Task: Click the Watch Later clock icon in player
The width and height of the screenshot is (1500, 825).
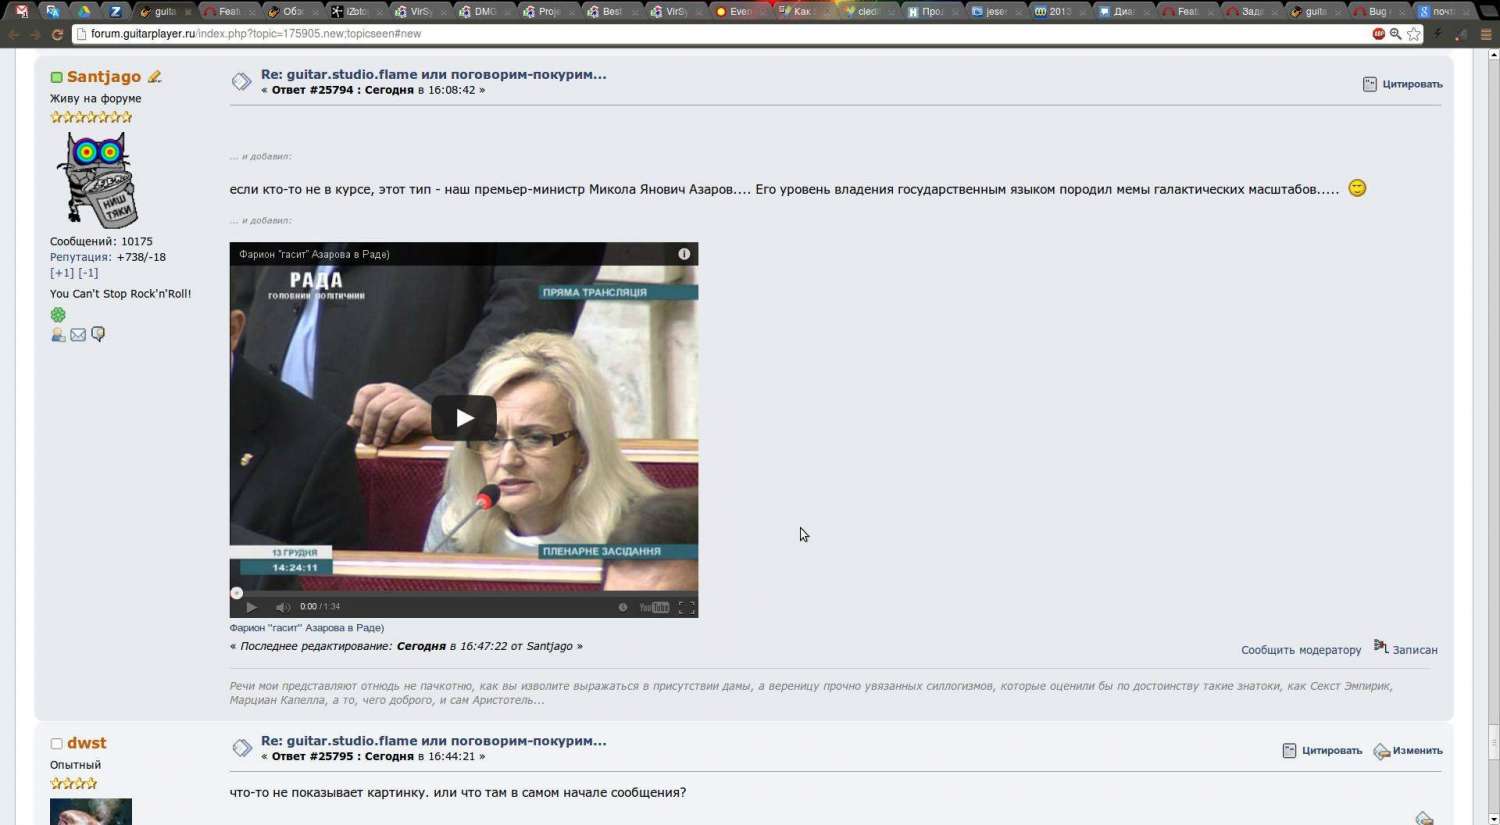Action: click(x=623, y=607)
